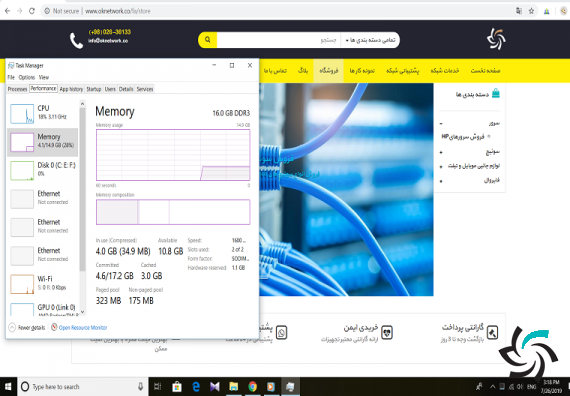This screenshot has height=396, width=570.
Task: Select Wi-Fi in the performance list
Action: coord(43,284)
